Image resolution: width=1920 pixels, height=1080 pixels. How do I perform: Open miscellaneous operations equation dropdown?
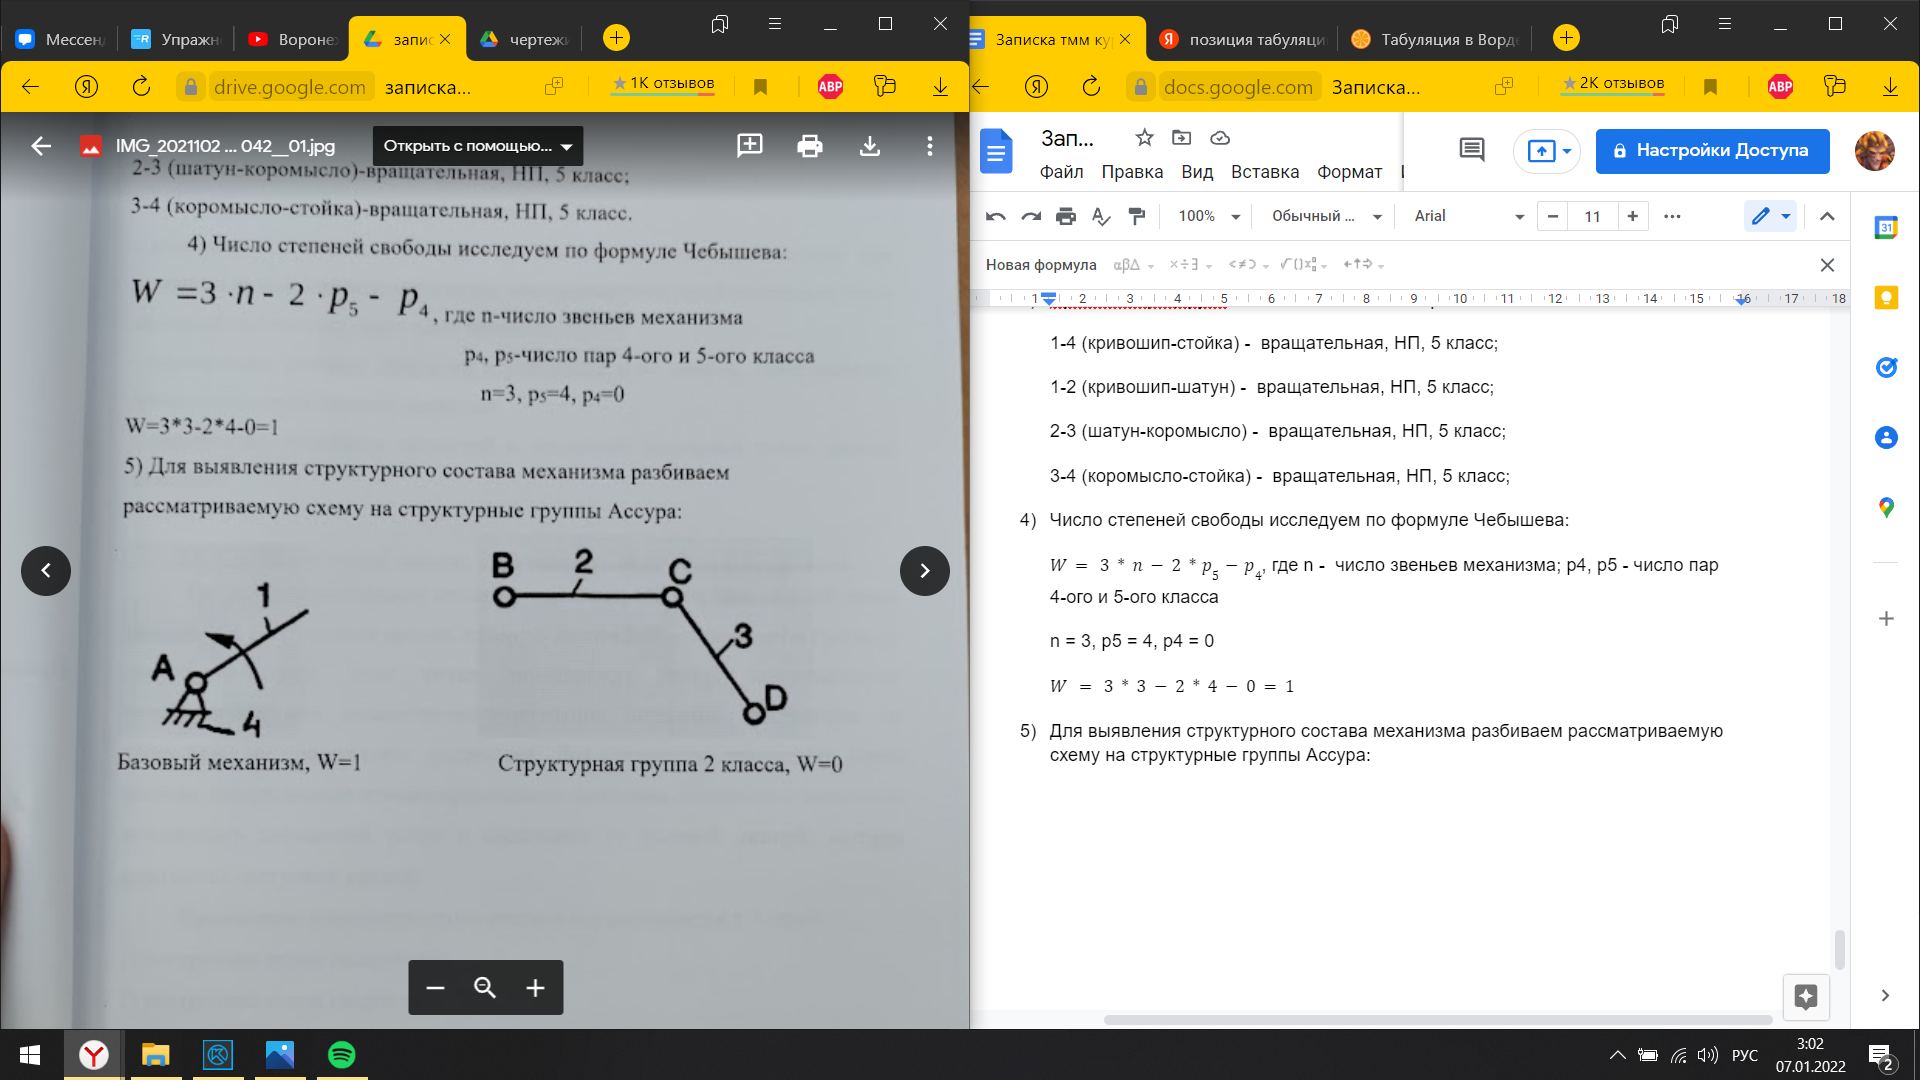pos(1191,265)
